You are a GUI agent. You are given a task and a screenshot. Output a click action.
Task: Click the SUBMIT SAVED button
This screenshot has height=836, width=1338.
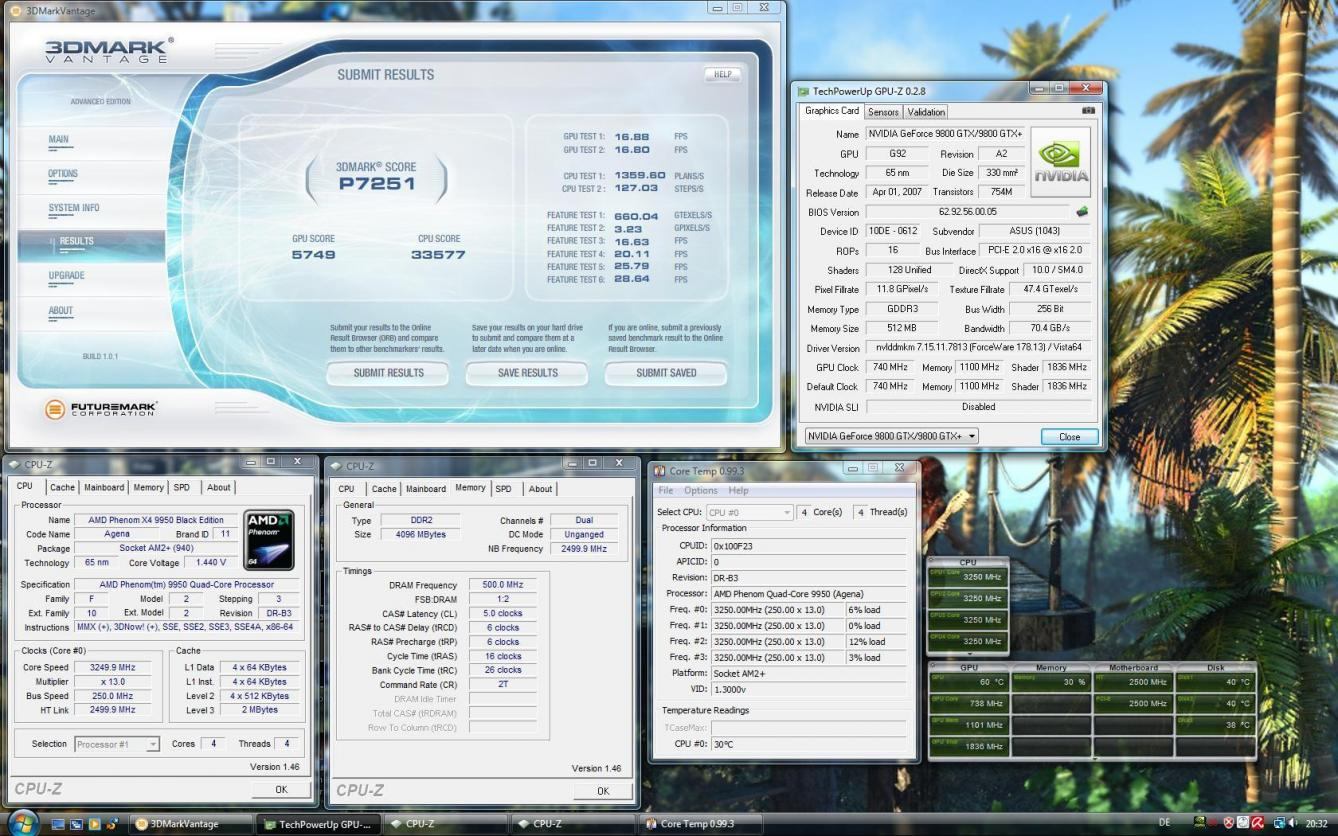[666, 373]
